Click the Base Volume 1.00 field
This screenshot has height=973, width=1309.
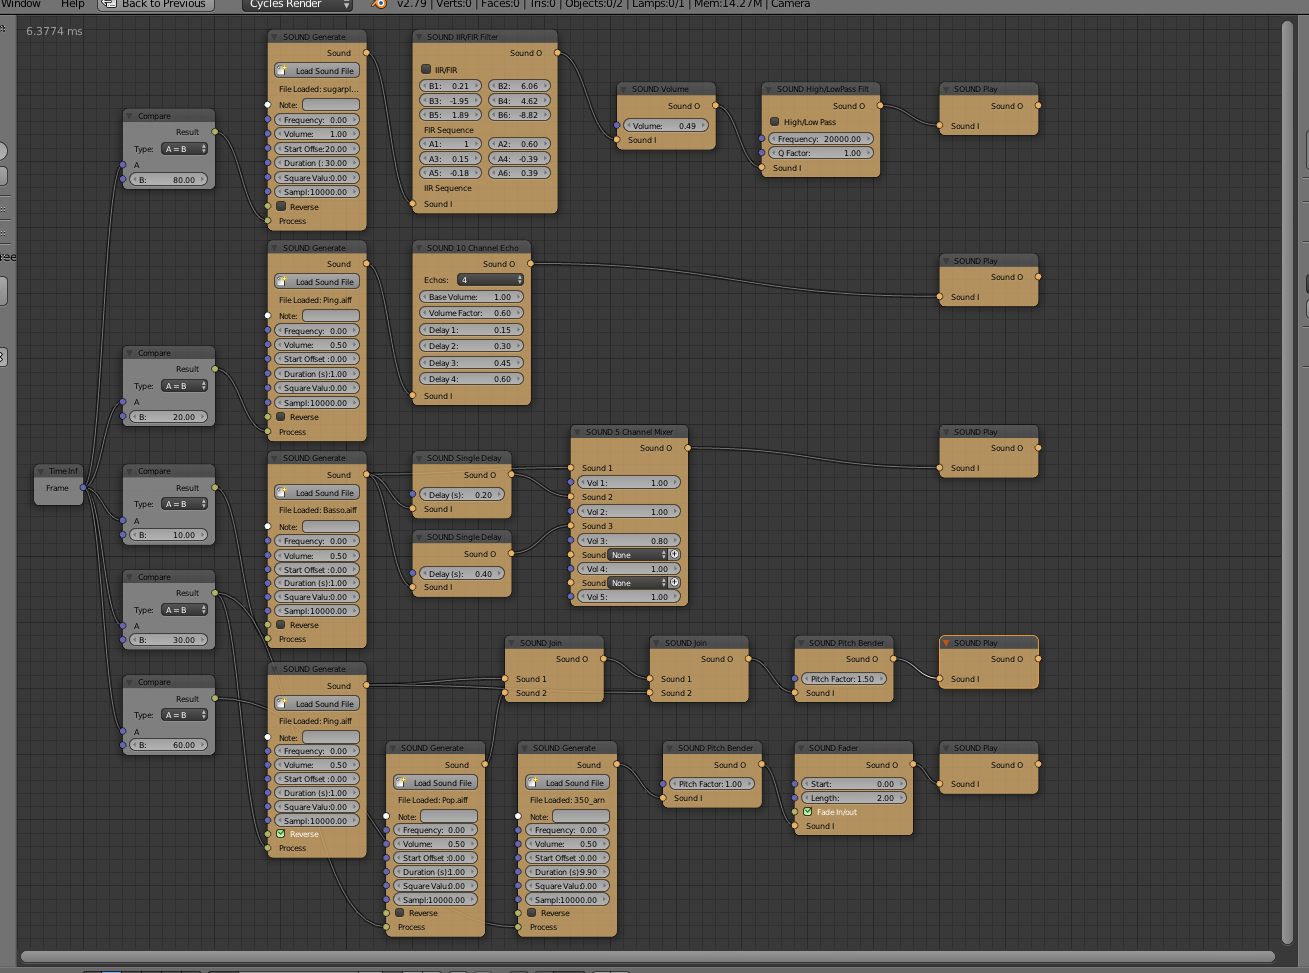point(471,297)
